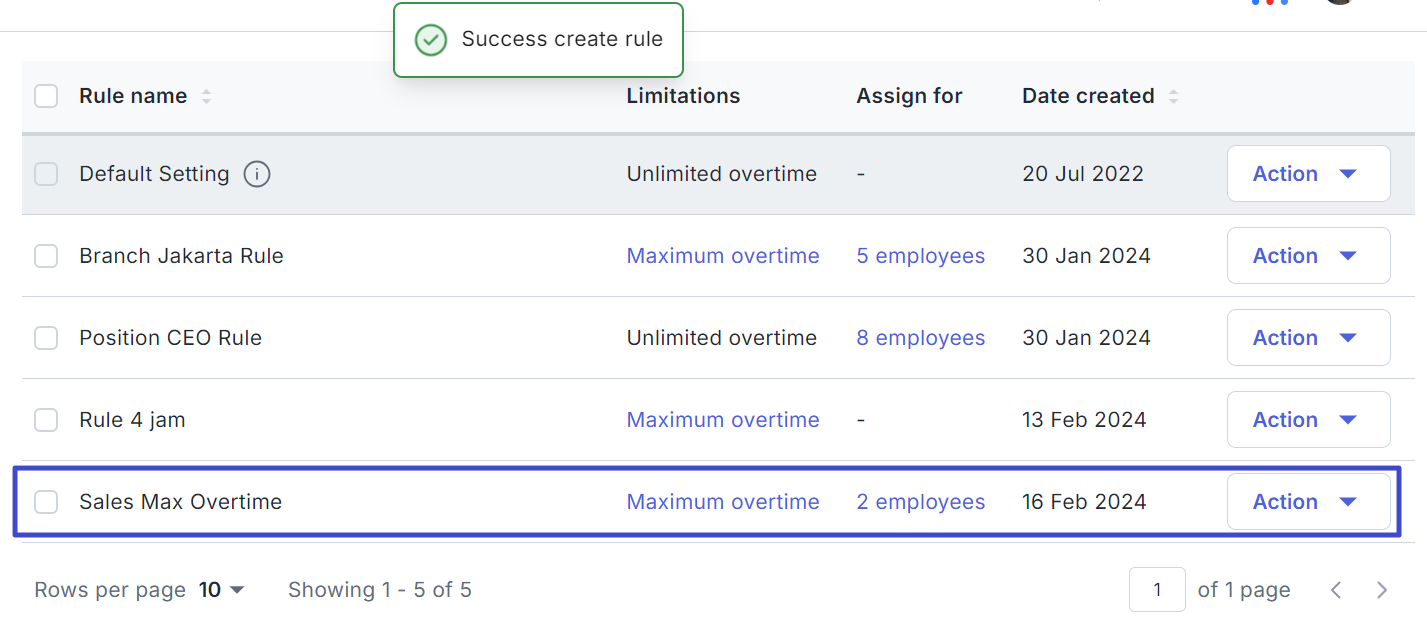The image size is (1427, 631).
Task: Select the header select-all checkbox
Action: pos(46,96)
